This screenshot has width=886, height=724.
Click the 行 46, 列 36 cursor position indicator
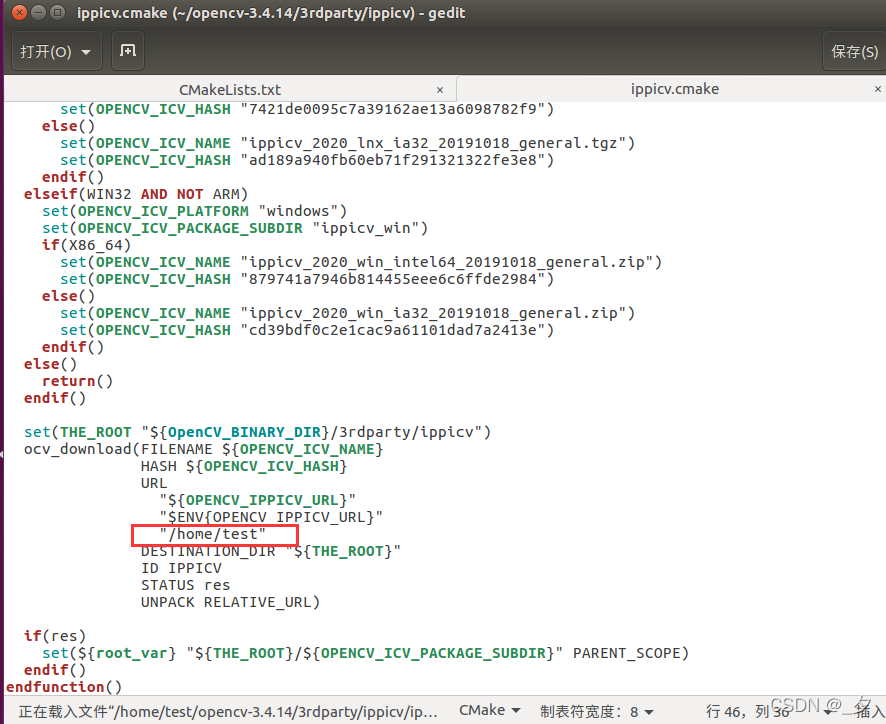point(747,712)
